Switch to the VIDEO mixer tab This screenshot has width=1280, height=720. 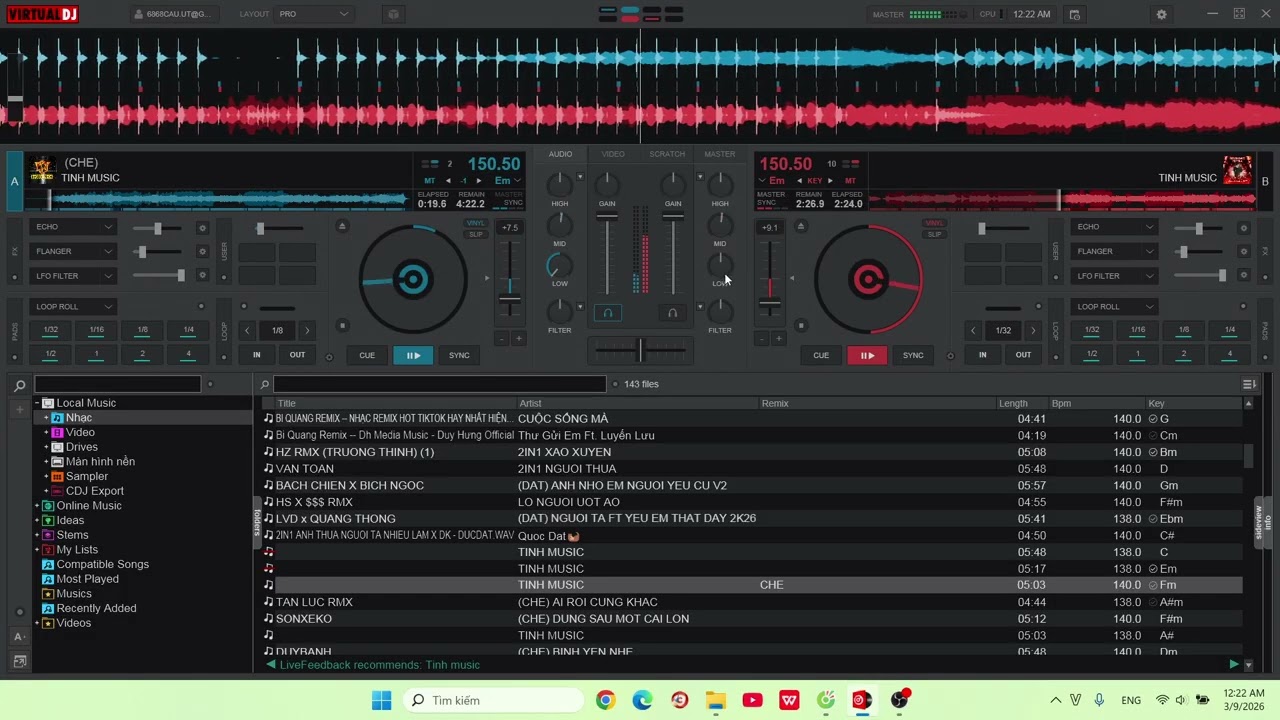(x=613, y=154)
